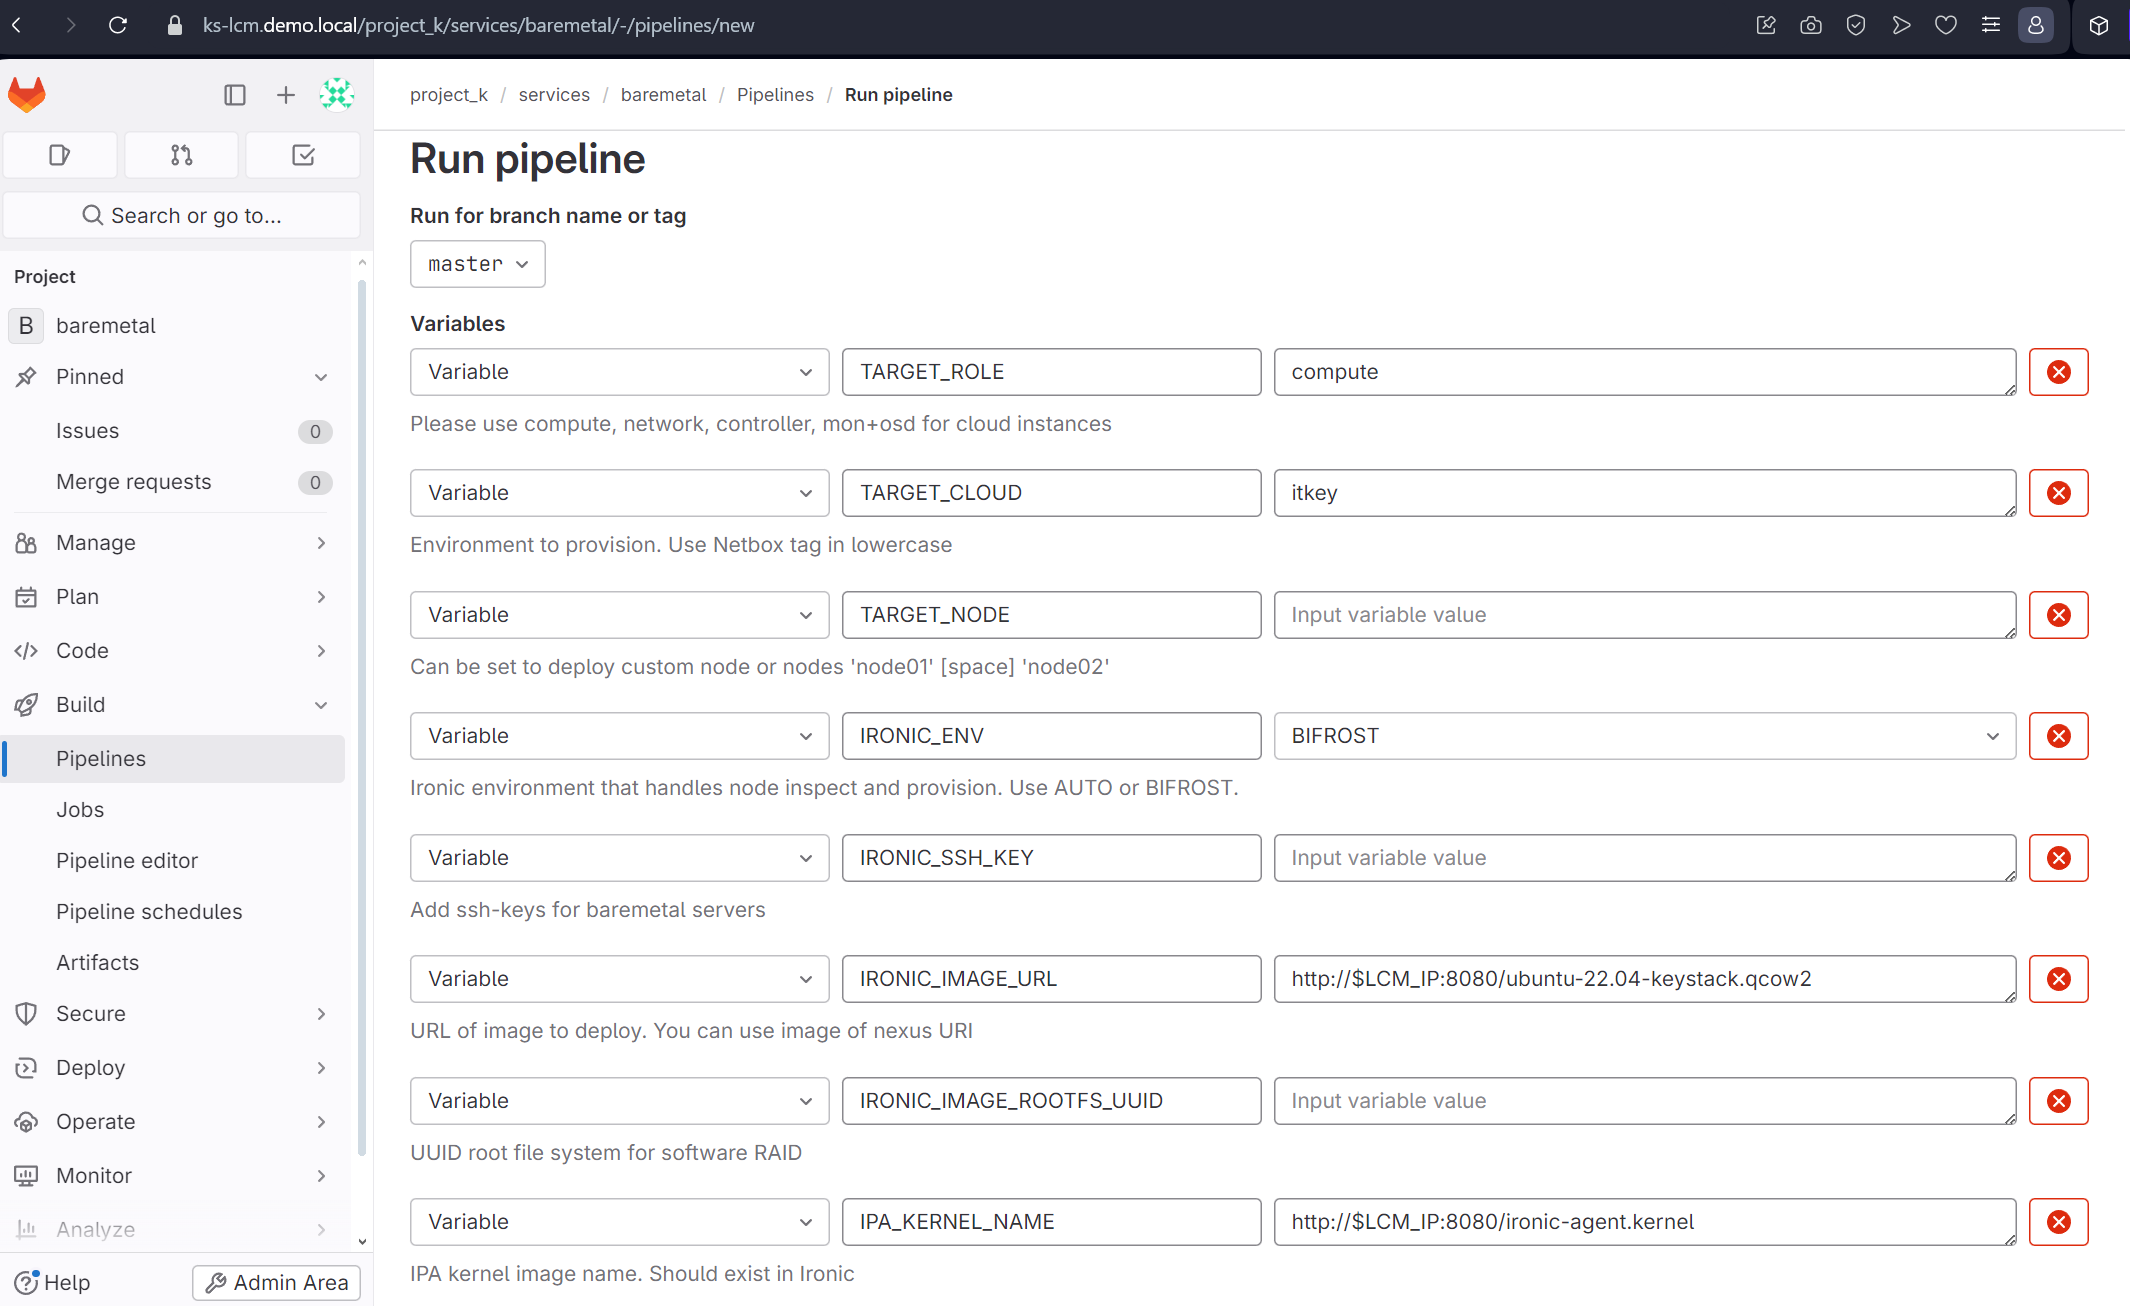The width and height of the screenshot is (2130, 1306).
Task: Follow the baremetal breadcrumb link
Action: [x=663, y=95]
